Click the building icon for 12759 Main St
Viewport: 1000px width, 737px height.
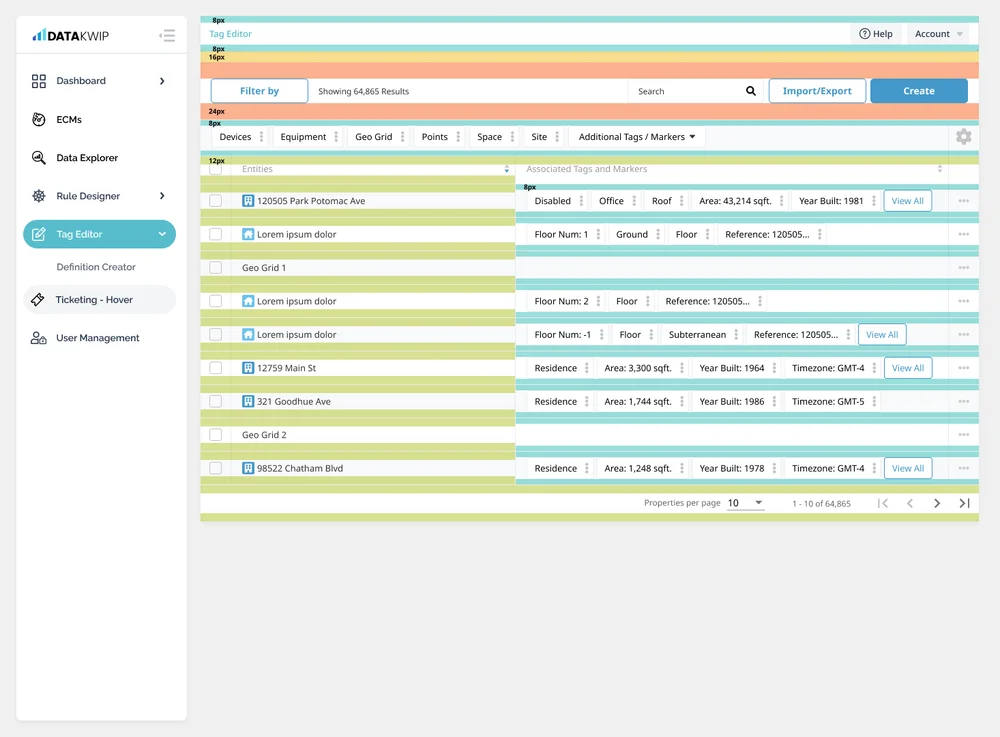248,368
